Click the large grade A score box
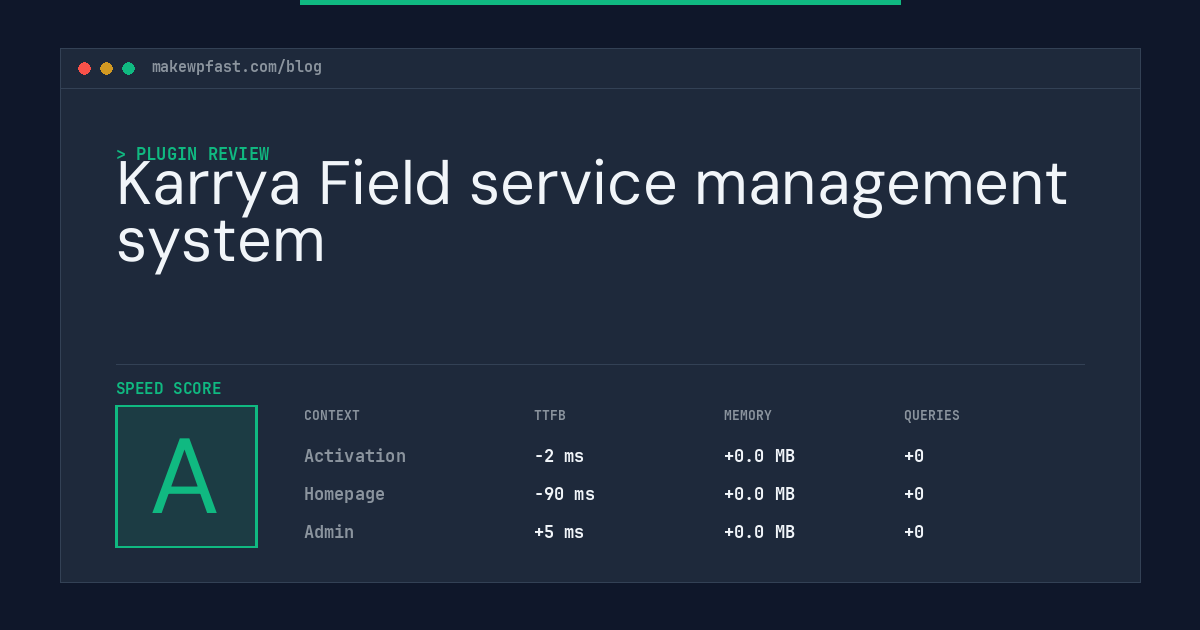 (186, 476)
